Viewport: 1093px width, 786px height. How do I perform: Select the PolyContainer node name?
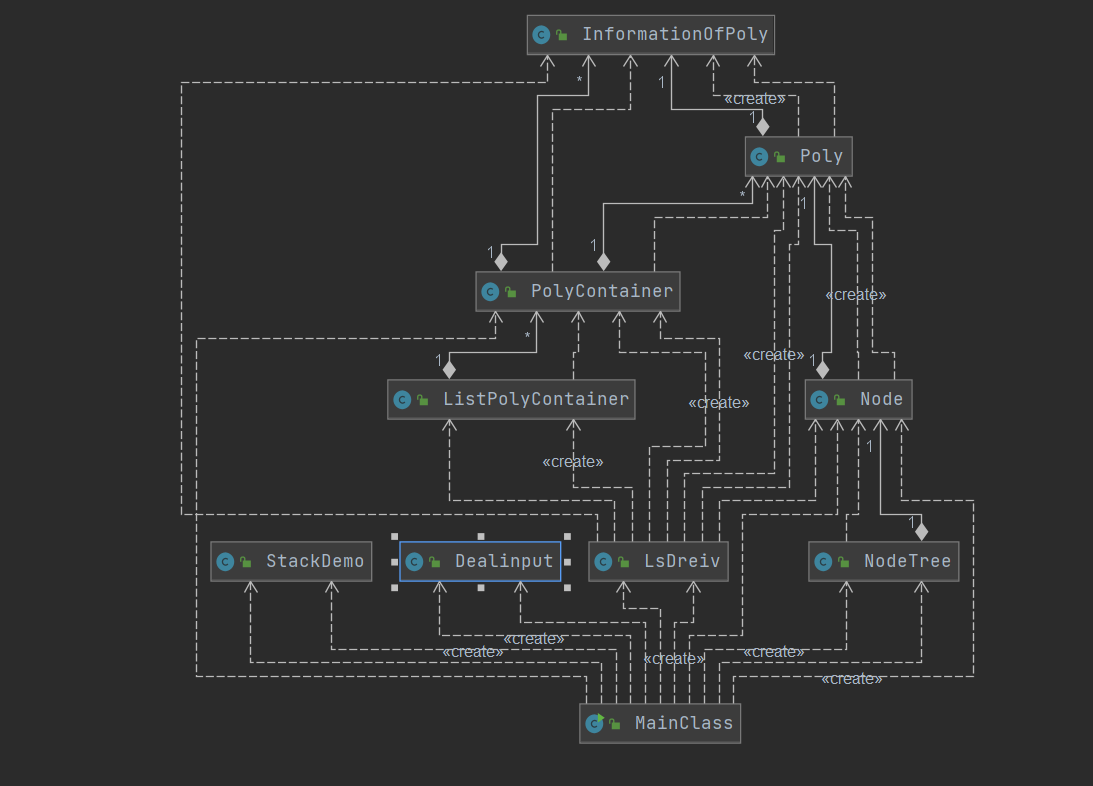pyautogui.click(x=602, y=291)
